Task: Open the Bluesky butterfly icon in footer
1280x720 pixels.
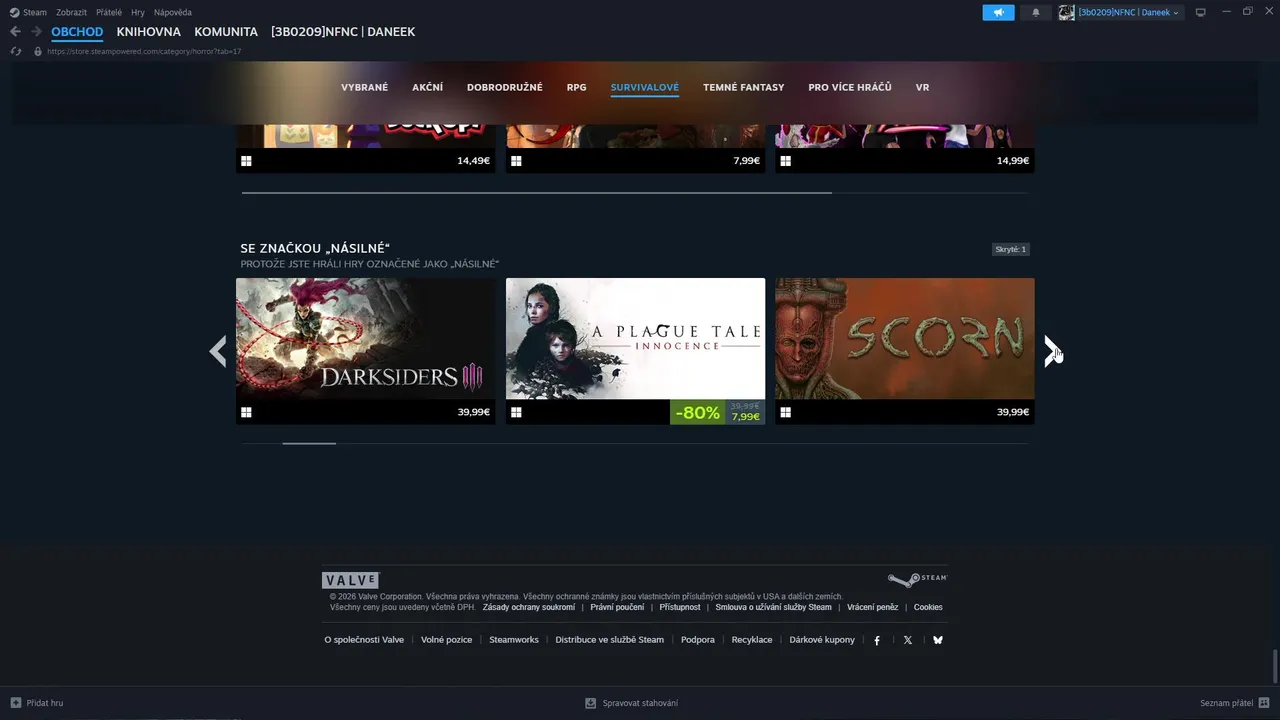Action: click(938, 640)
